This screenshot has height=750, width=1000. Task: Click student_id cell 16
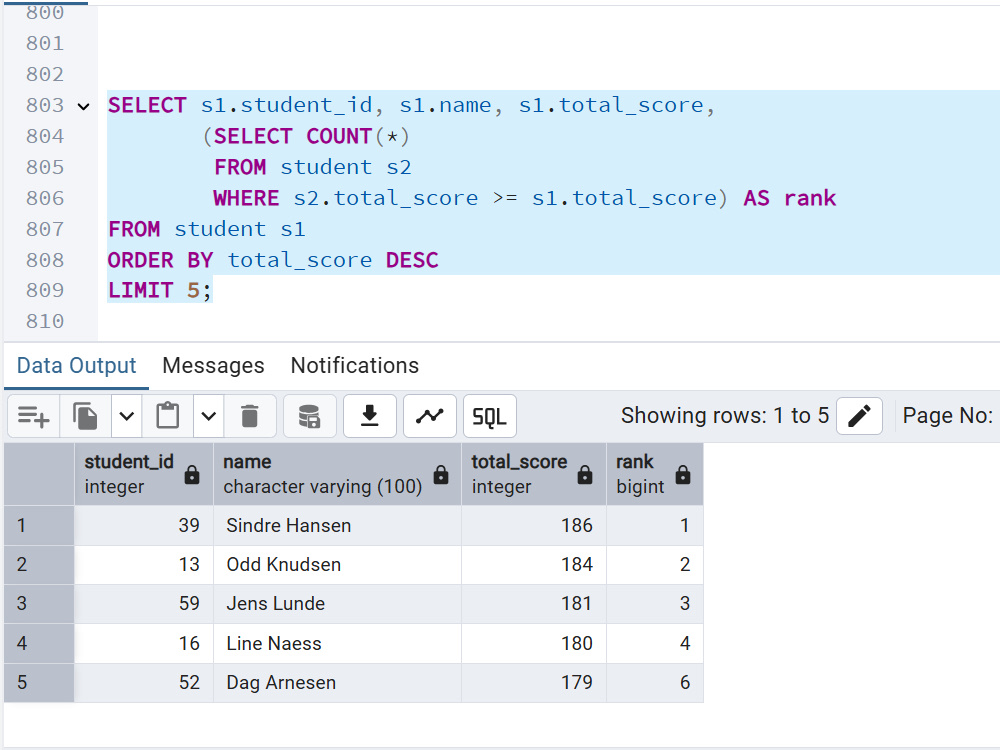tap(143, 643)
